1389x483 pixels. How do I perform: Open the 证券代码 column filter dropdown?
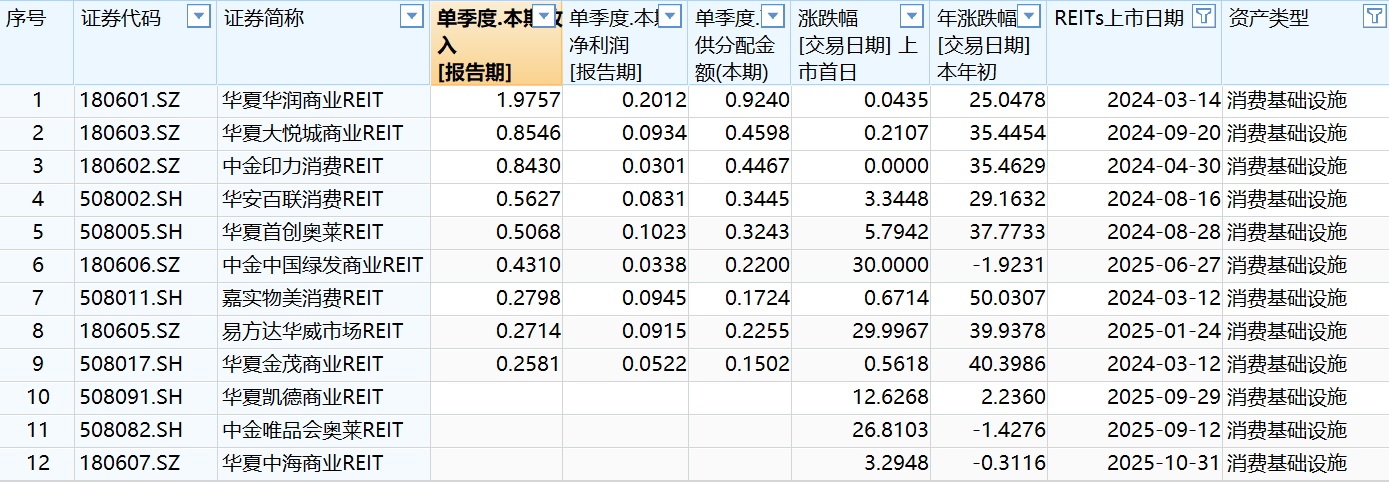(199, 17)
